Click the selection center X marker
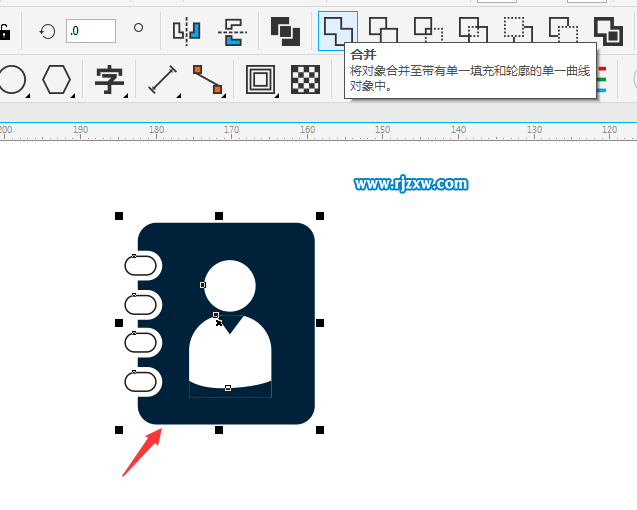This screenshot has width=637, height=510. (x=219, y=323)
